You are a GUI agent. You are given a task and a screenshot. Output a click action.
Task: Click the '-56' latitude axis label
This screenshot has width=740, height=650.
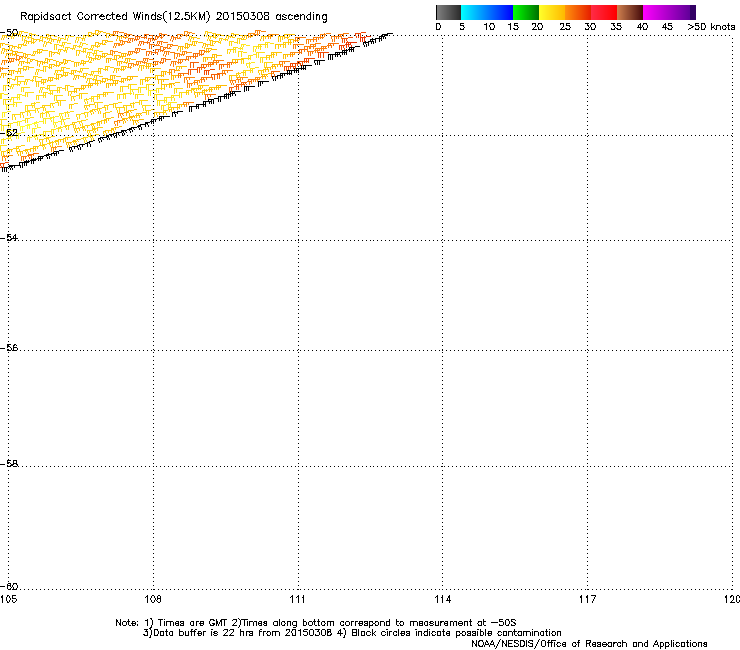point(9,348)
